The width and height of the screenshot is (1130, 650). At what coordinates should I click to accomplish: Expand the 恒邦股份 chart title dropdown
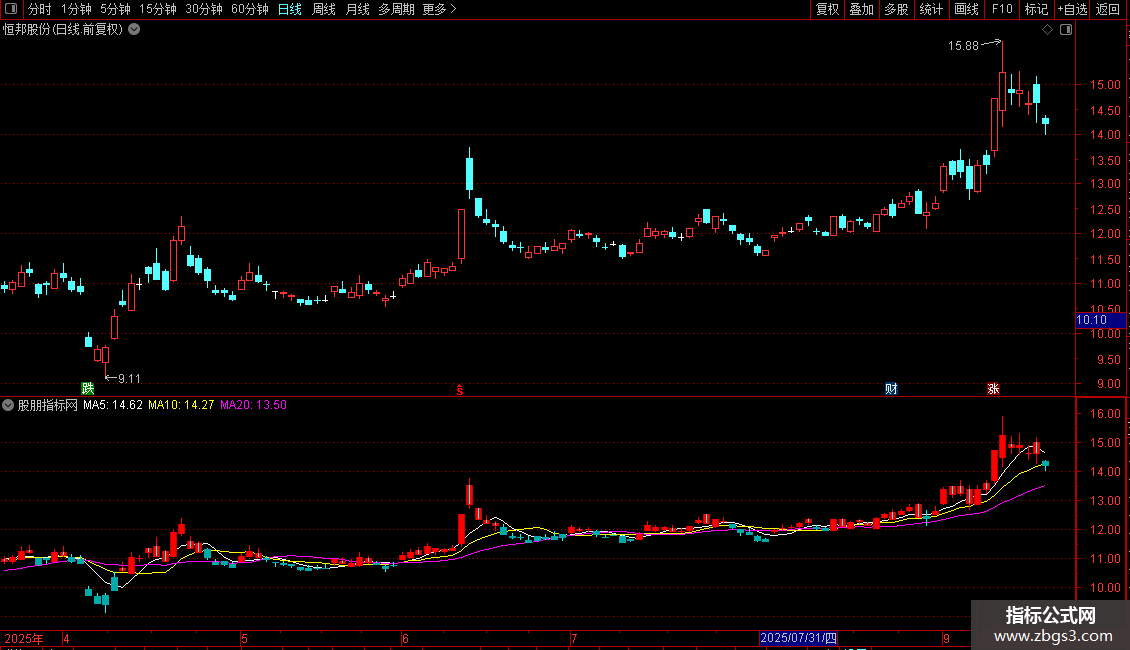pos(134,30)
